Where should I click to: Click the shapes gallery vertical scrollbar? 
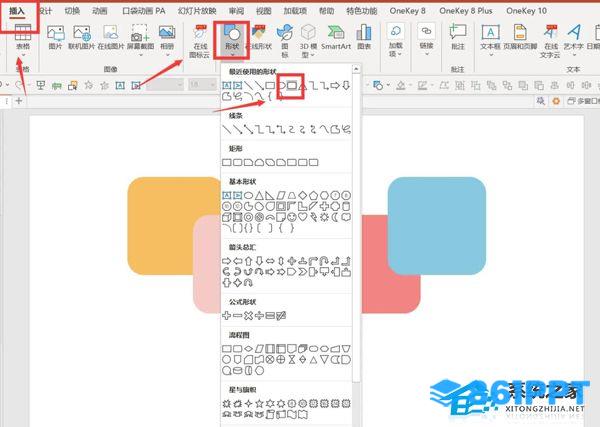[356, 226]
